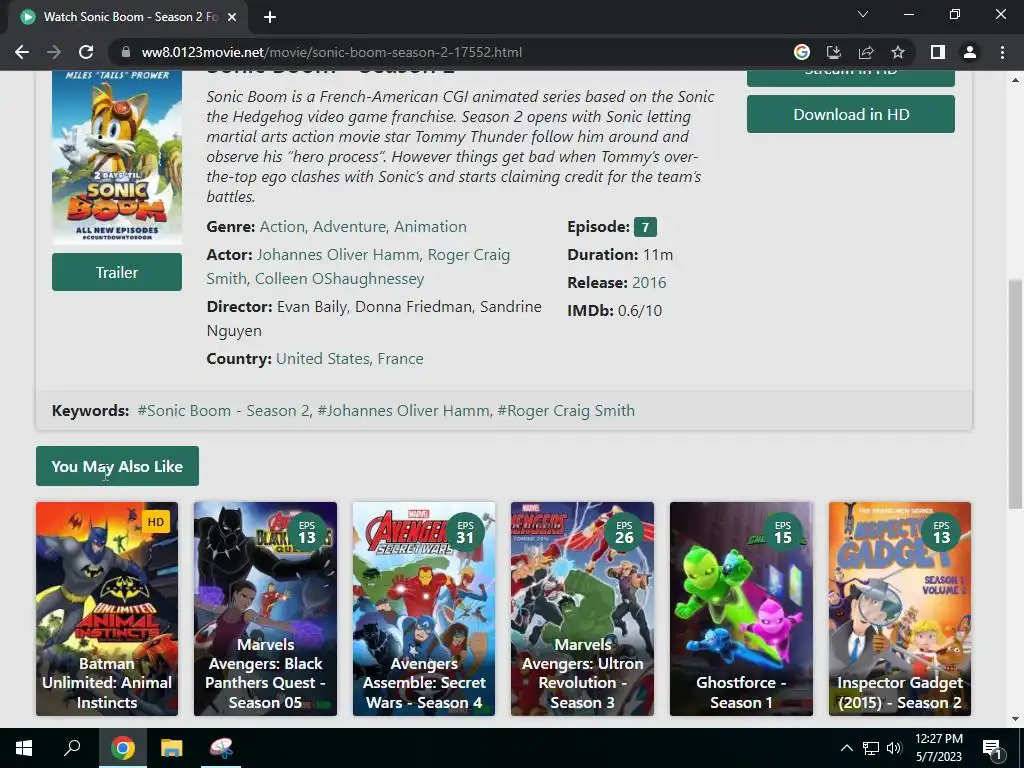This screenshot has height=768, width=1024.
Task: Open the Windows Start menu
Action: [x=24, y=748]
